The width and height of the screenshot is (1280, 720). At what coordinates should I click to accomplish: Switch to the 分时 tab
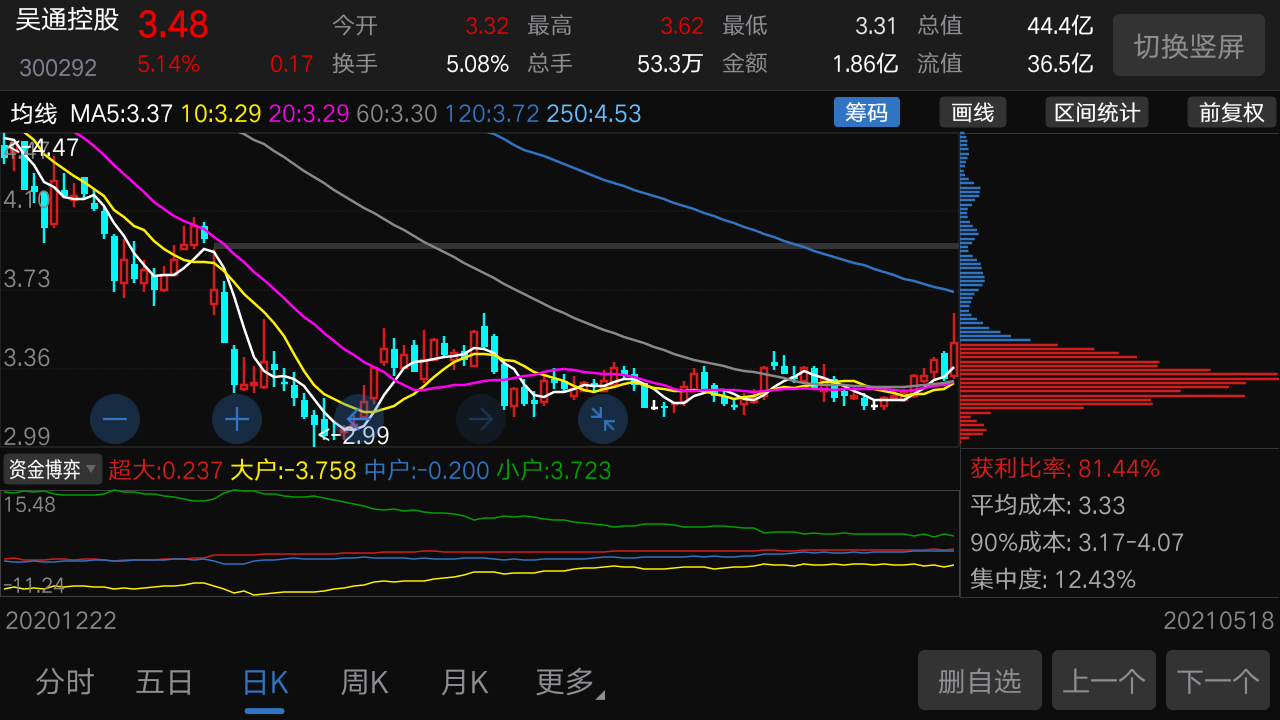[65, 682]
